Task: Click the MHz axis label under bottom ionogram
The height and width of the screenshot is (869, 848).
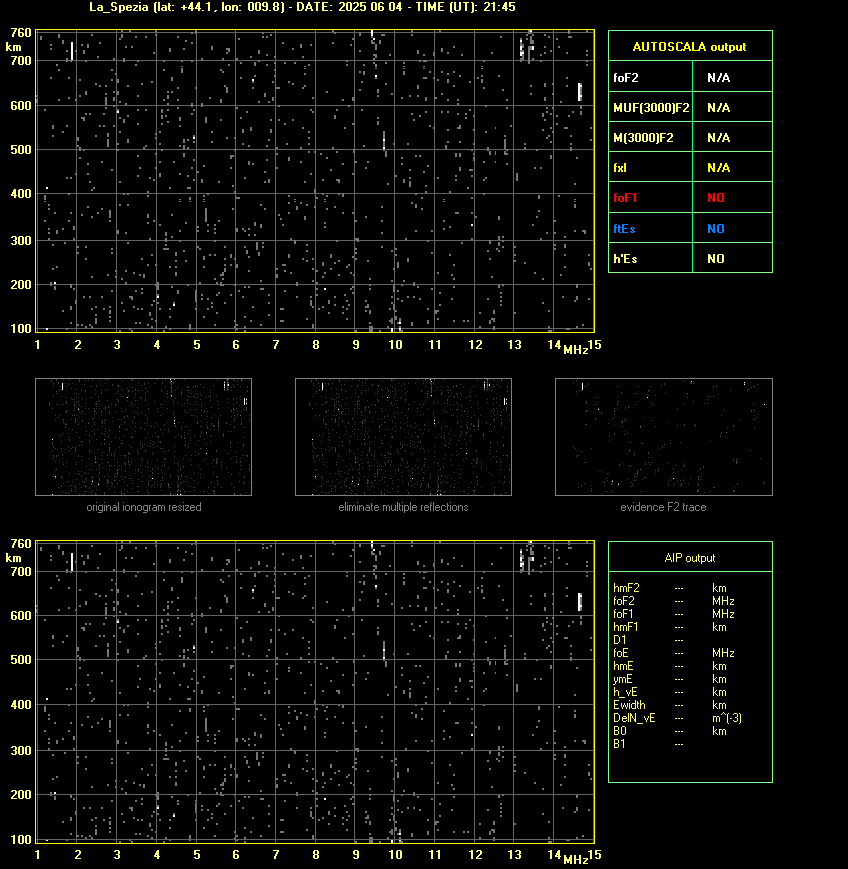Action: point(576,860)
